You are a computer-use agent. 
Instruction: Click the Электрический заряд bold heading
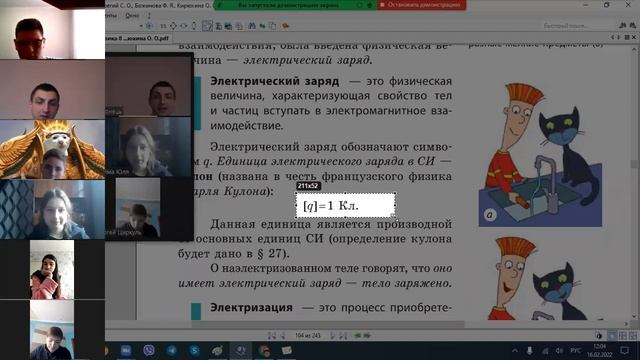pos(274,81)
